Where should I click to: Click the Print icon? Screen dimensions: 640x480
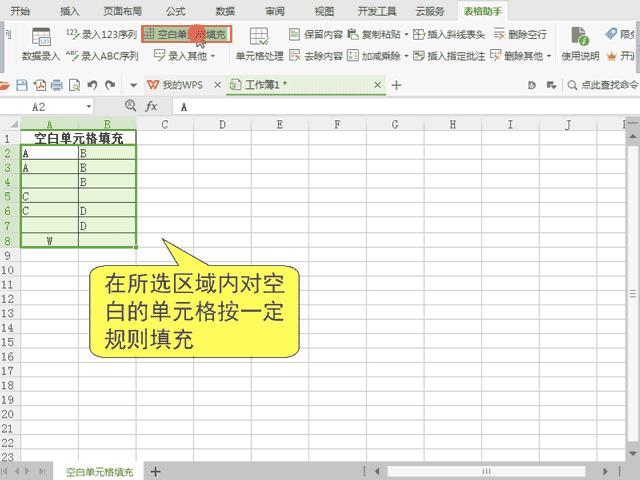57,85
